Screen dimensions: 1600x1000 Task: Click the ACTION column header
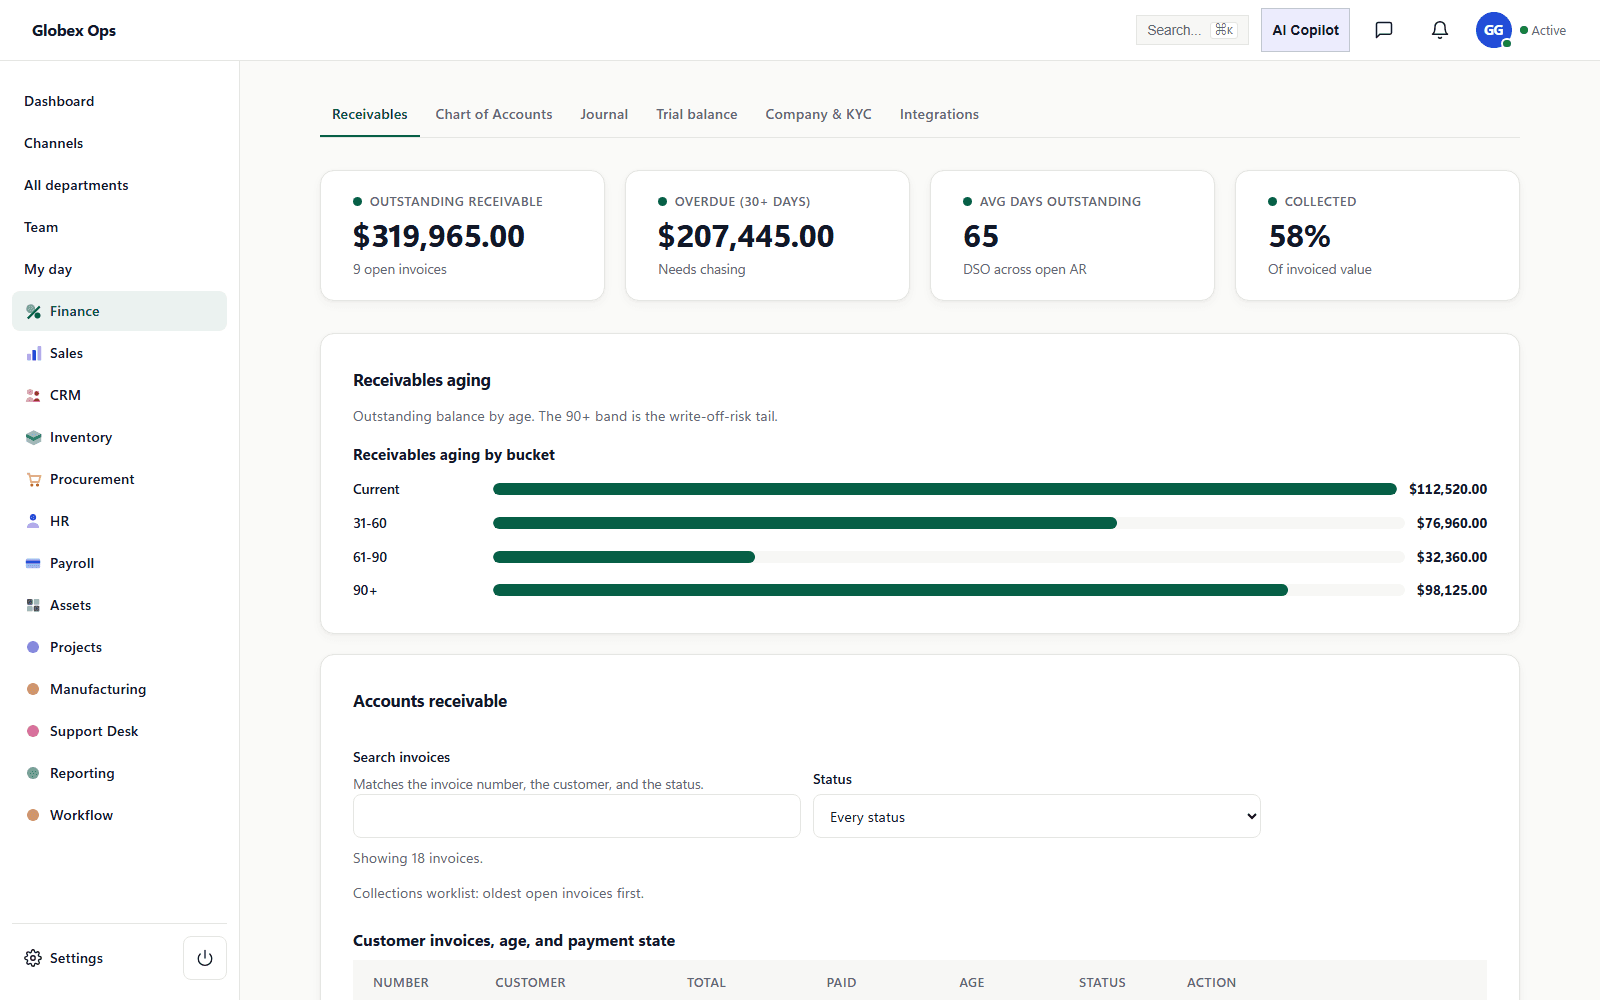1211,983
